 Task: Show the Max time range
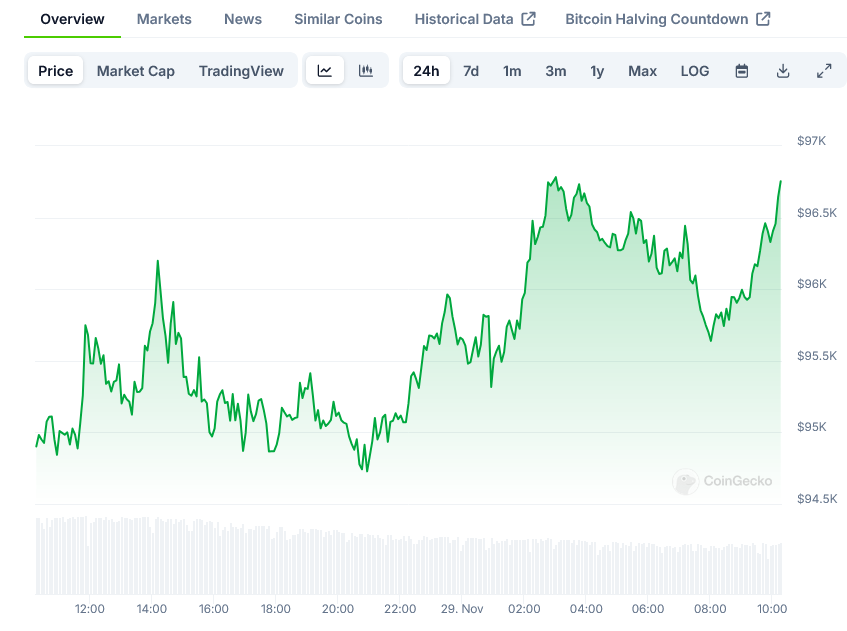[x=642, y=71]
